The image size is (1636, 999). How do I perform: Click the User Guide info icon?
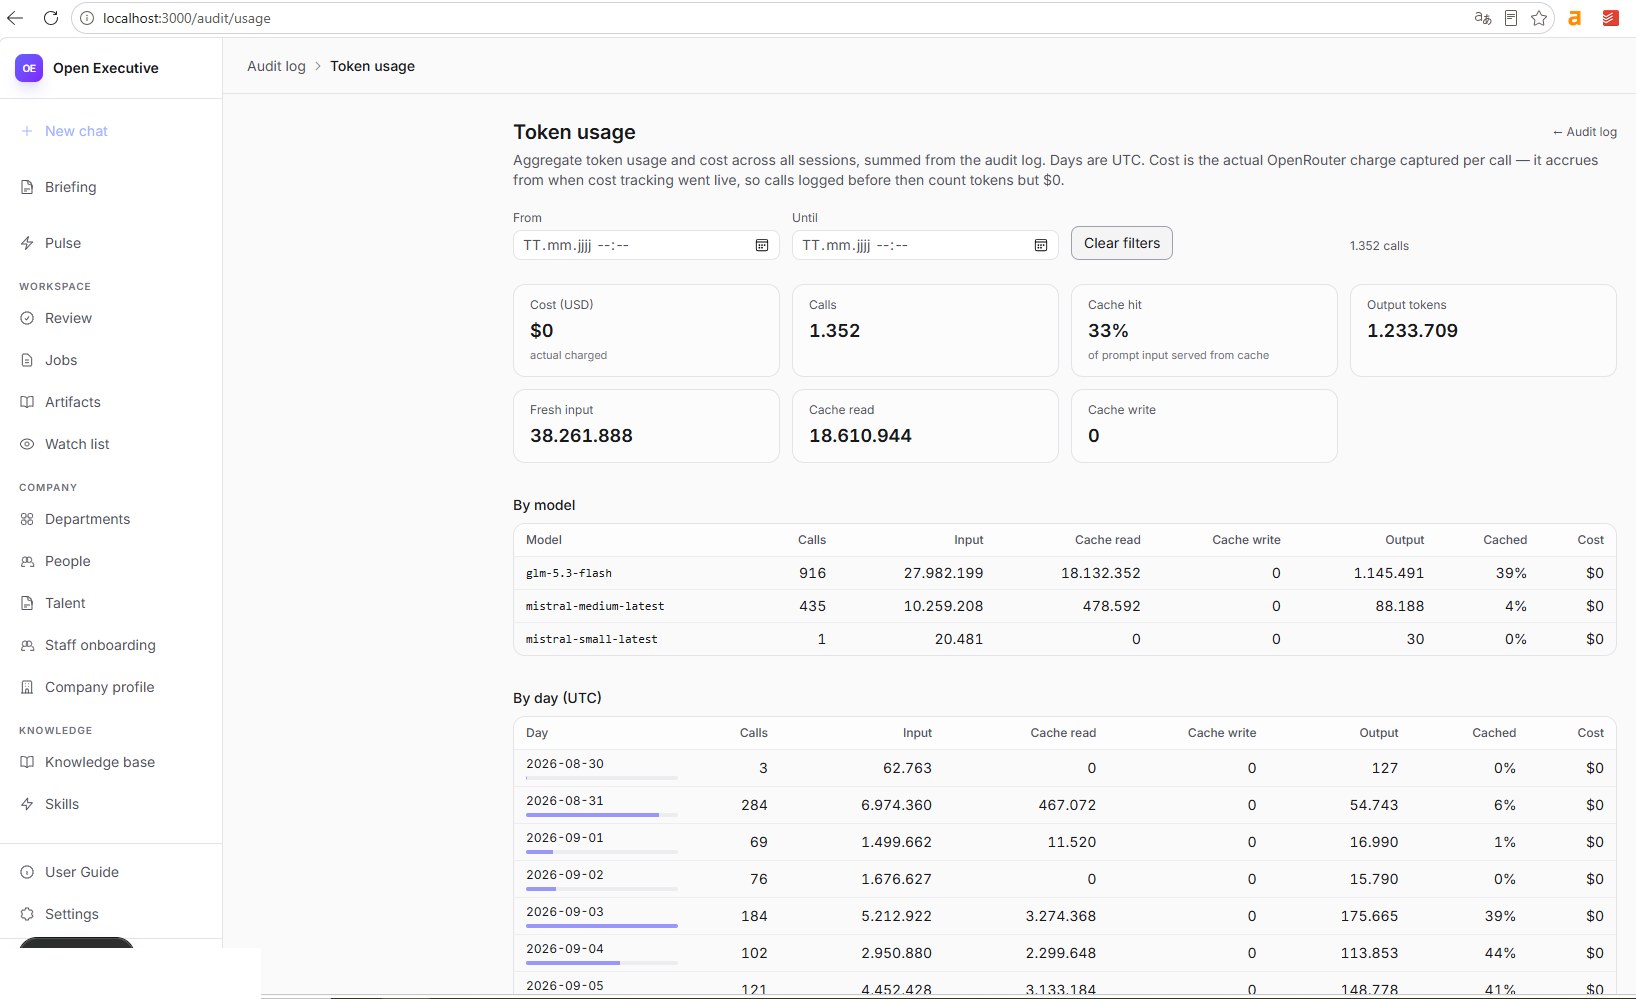point(27,872)
